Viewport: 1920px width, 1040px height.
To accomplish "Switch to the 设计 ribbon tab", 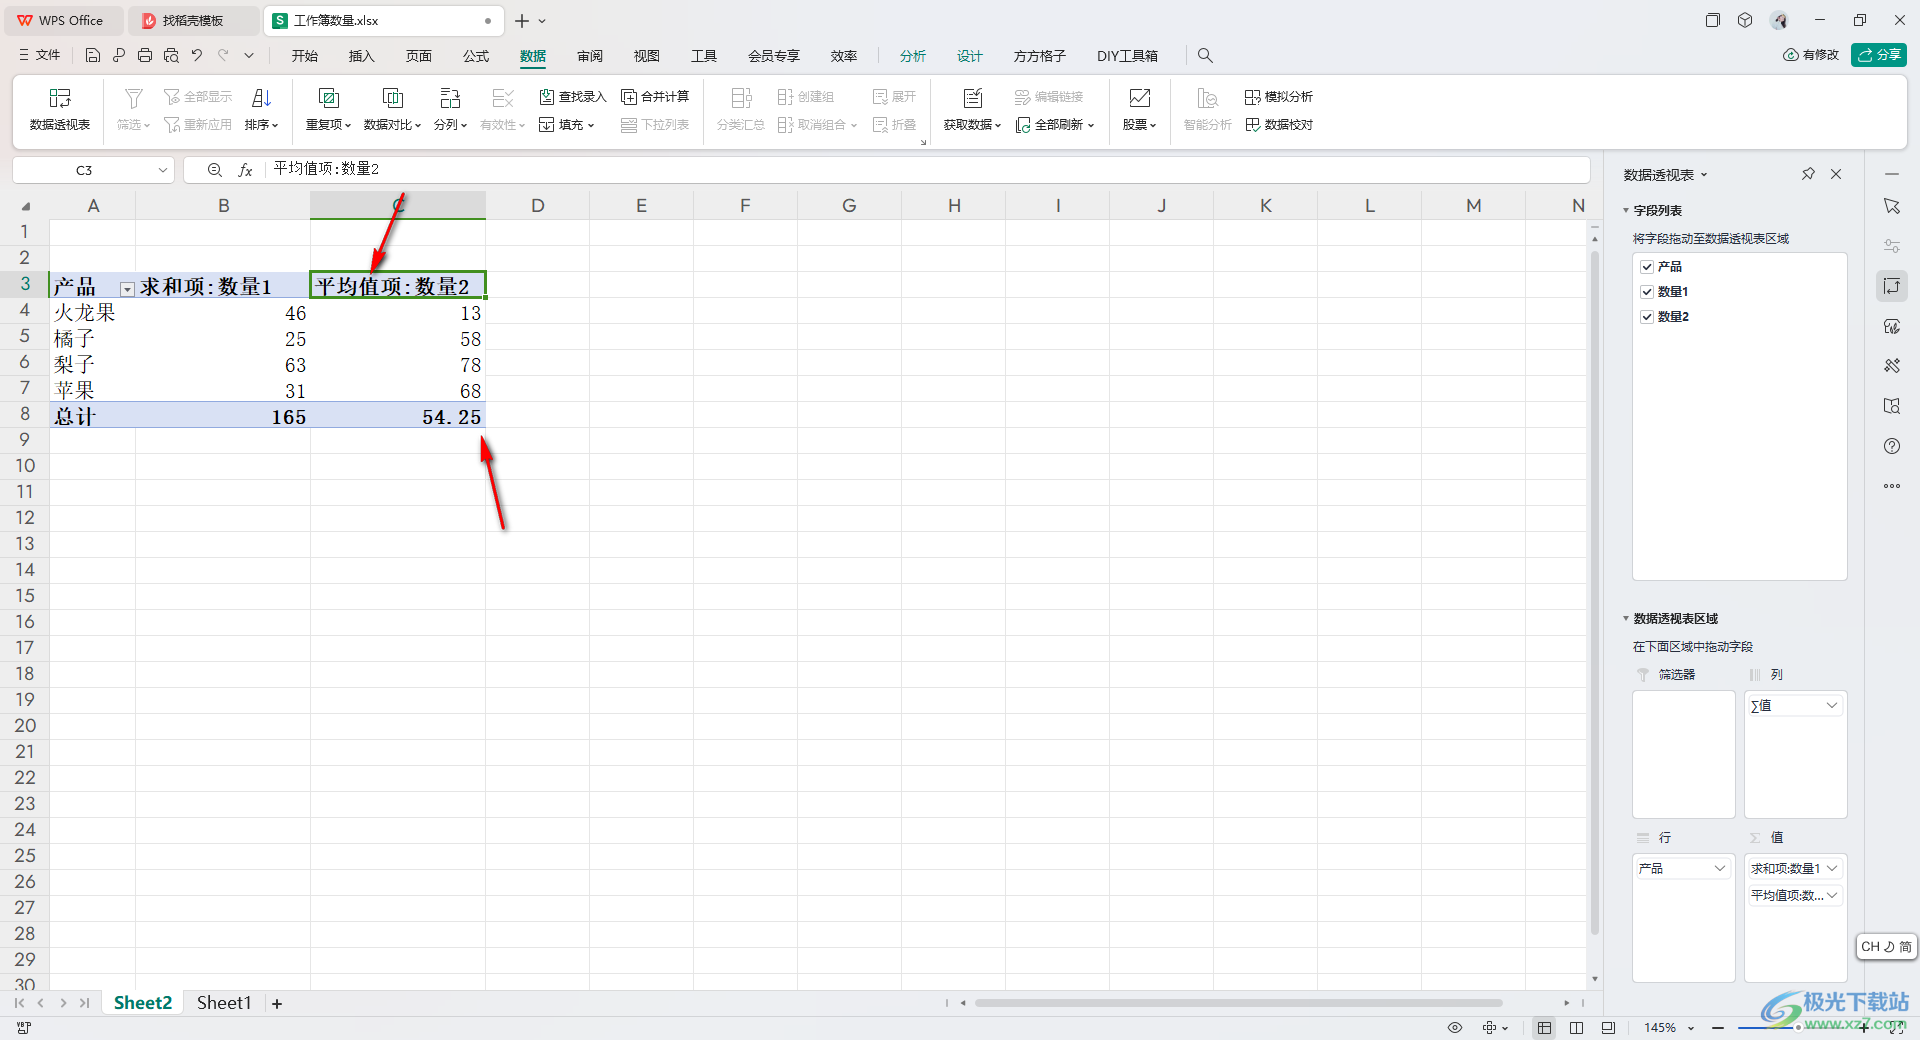I will coord(970,56).
